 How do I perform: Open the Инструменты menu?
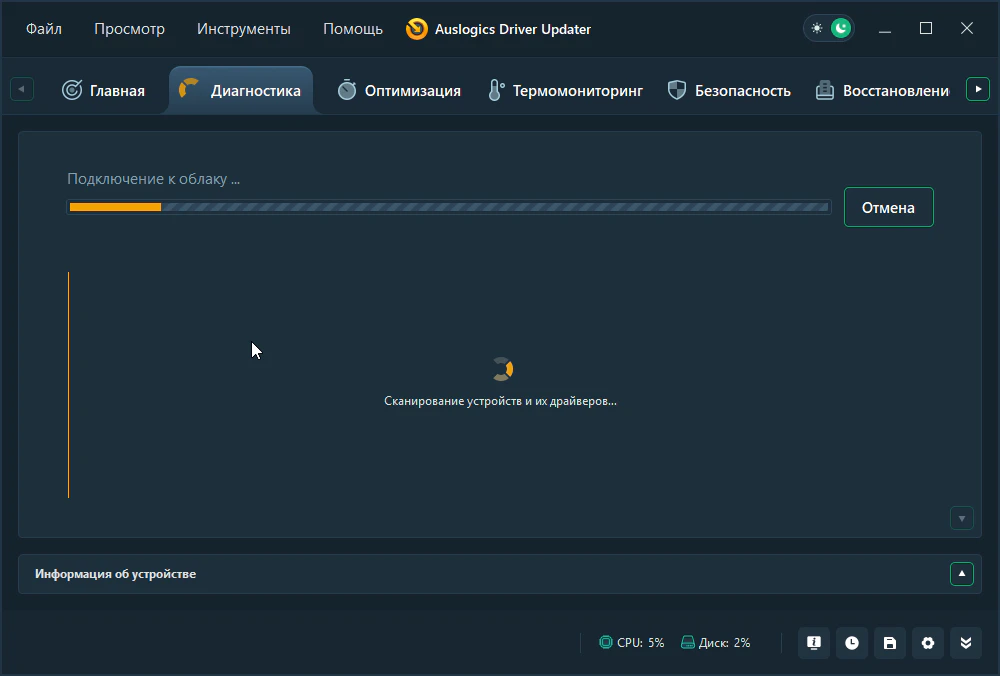[244, 29]
